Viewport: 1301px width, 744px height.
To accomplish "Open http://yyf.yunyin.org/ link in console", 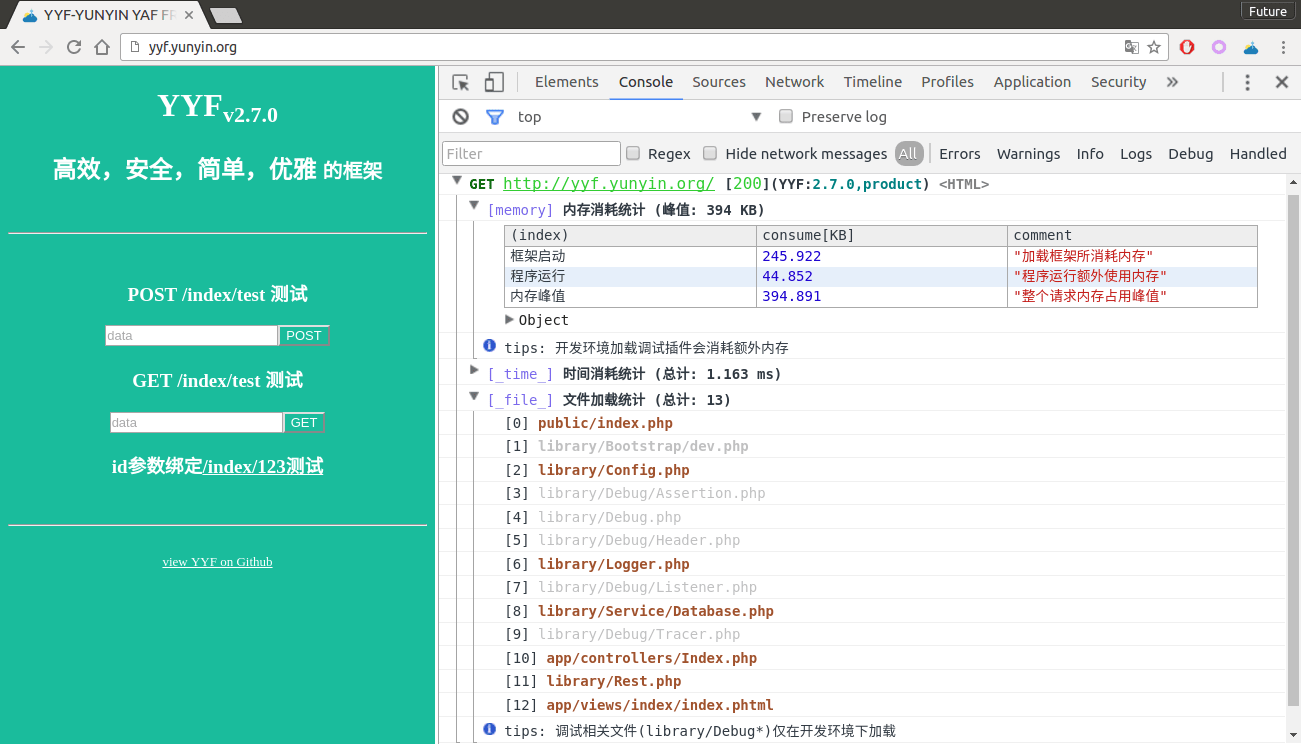I will point(608,184).
